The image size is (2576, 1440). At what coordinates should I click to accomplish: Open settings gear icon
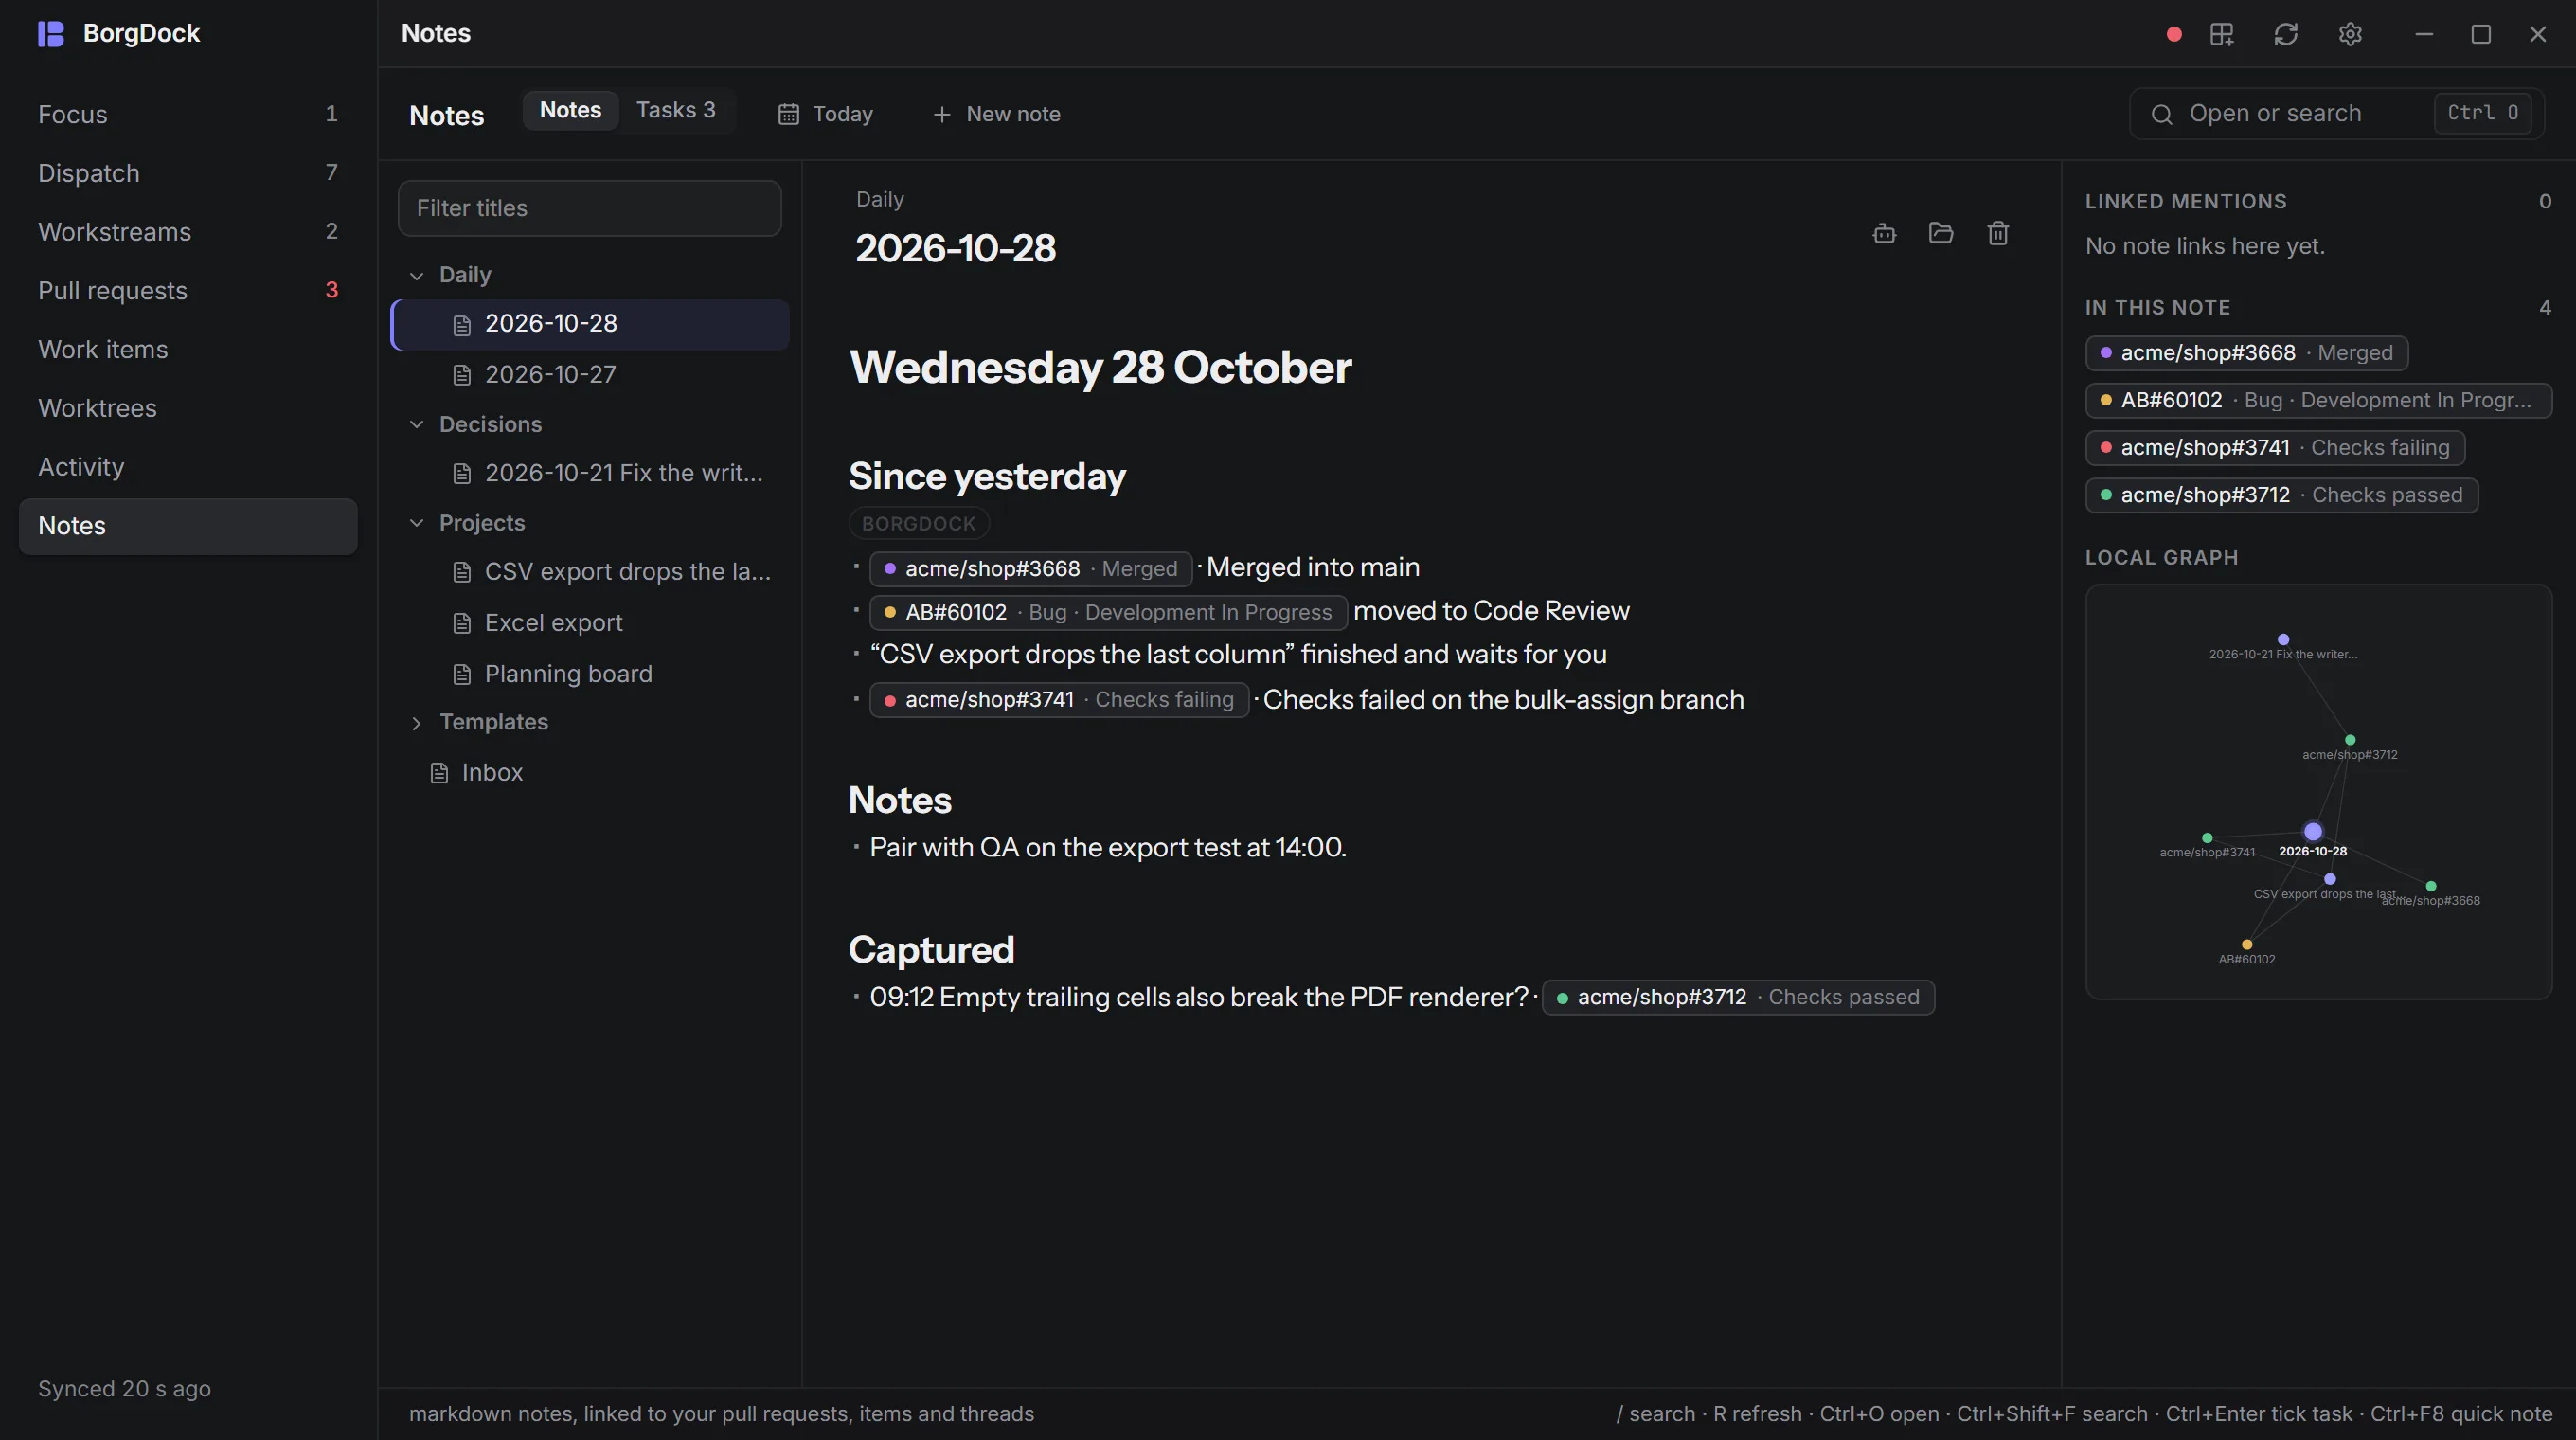[2350, 34]
